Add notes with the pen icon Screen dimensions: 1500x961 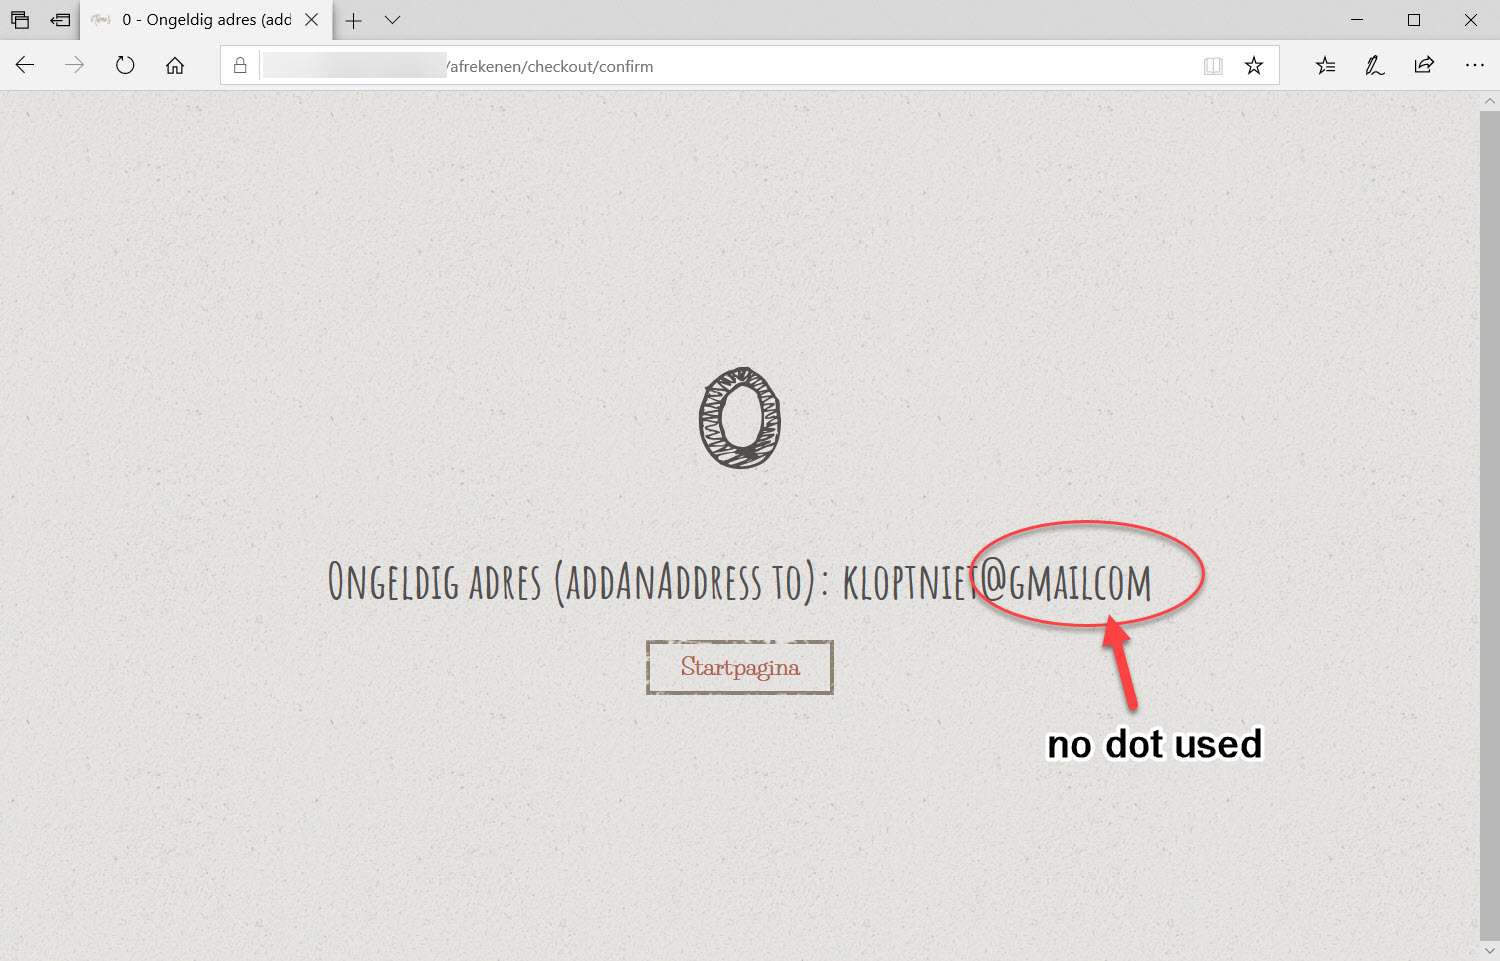[x=1375, y=66]
